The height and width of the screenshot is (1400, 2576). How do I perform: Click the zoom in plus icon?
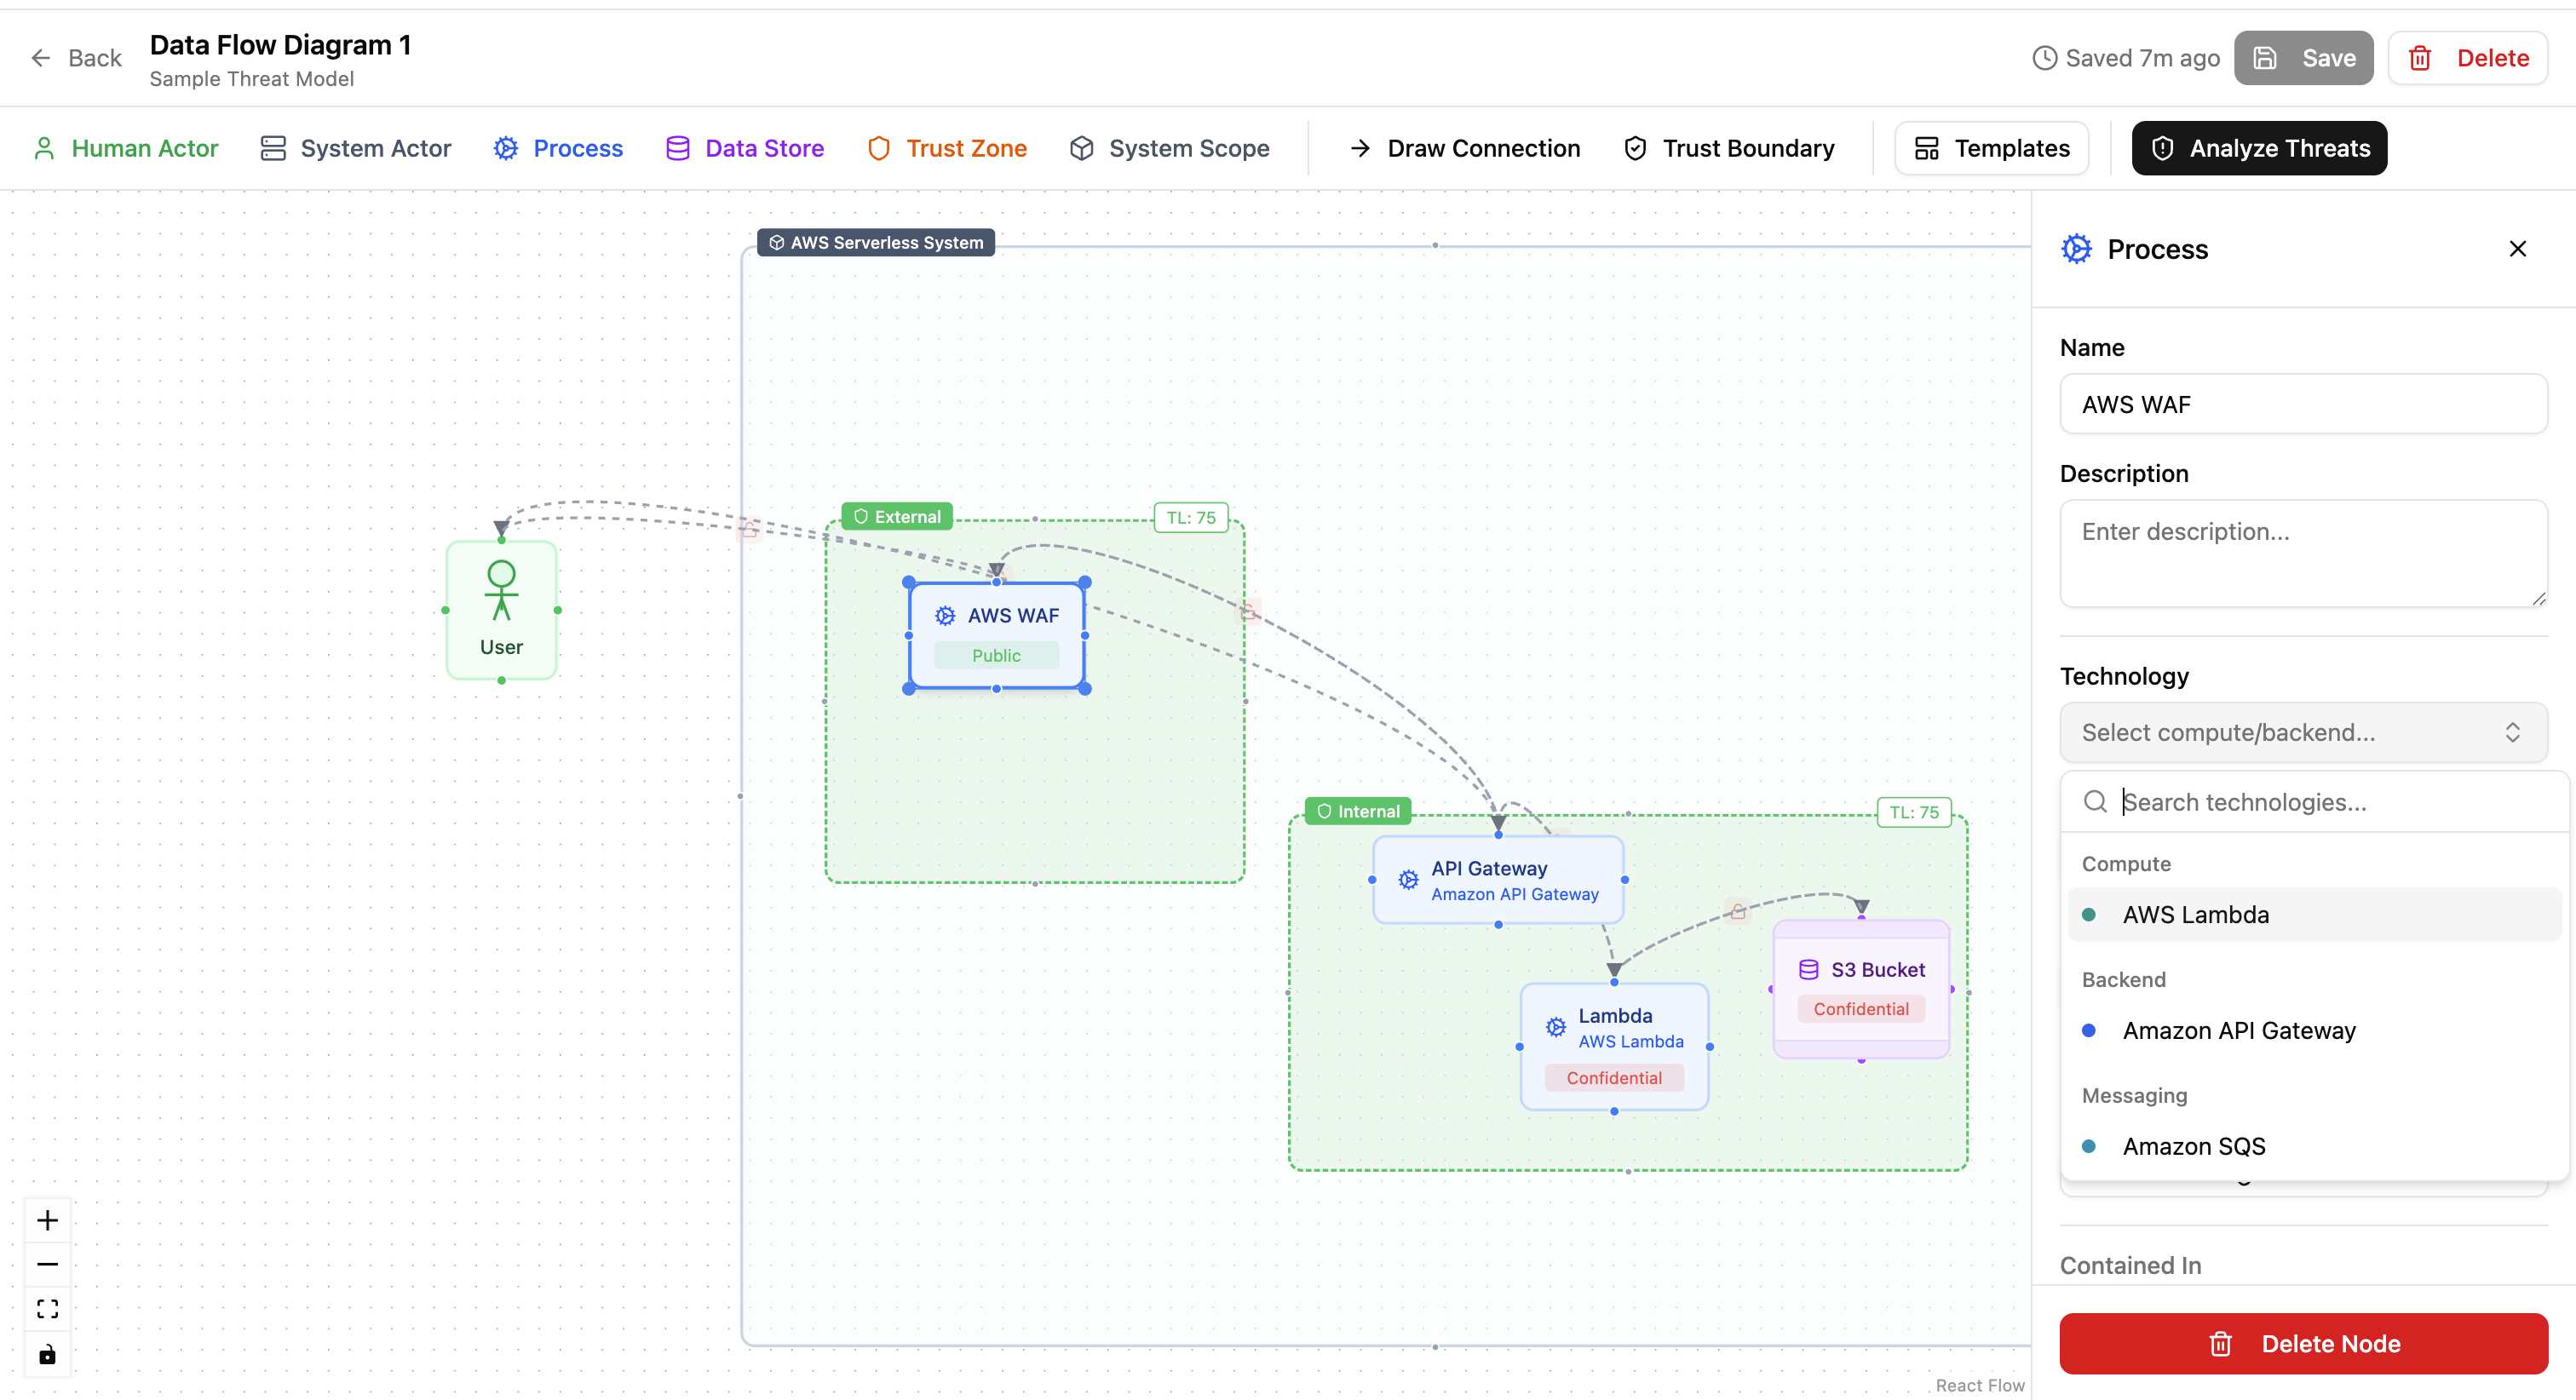coord(47,1220)
